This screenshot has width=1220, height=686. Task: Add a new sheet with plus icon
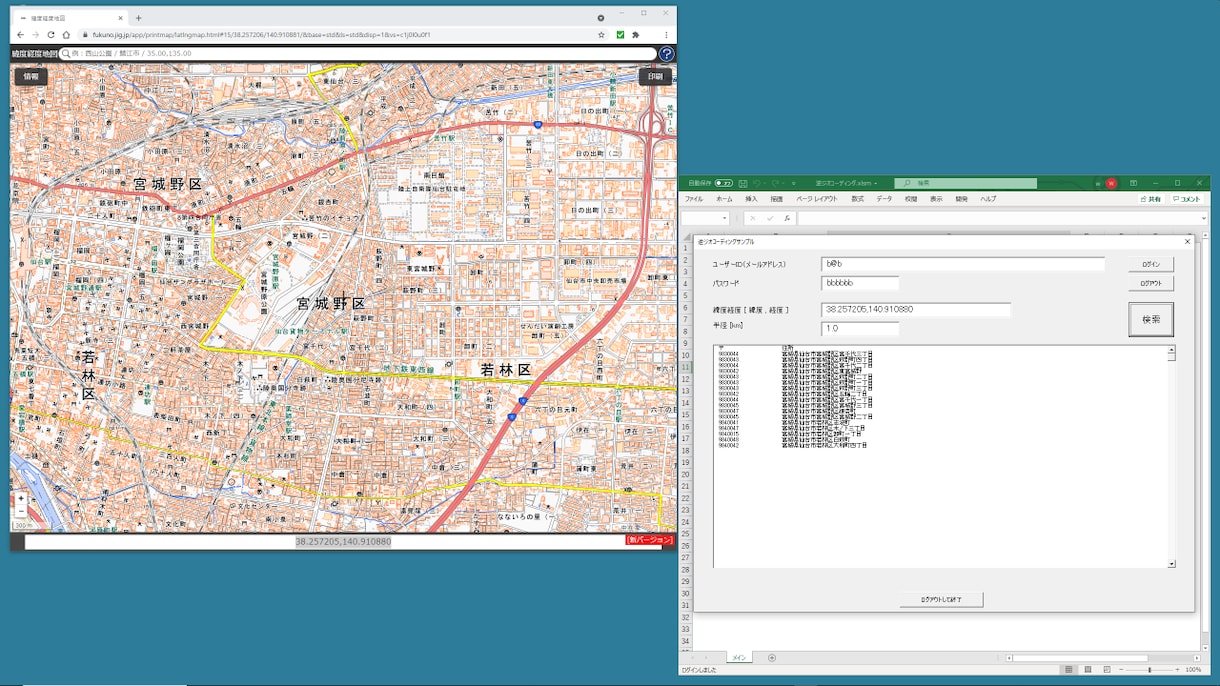pyautogui.click(x=771, y=658)
